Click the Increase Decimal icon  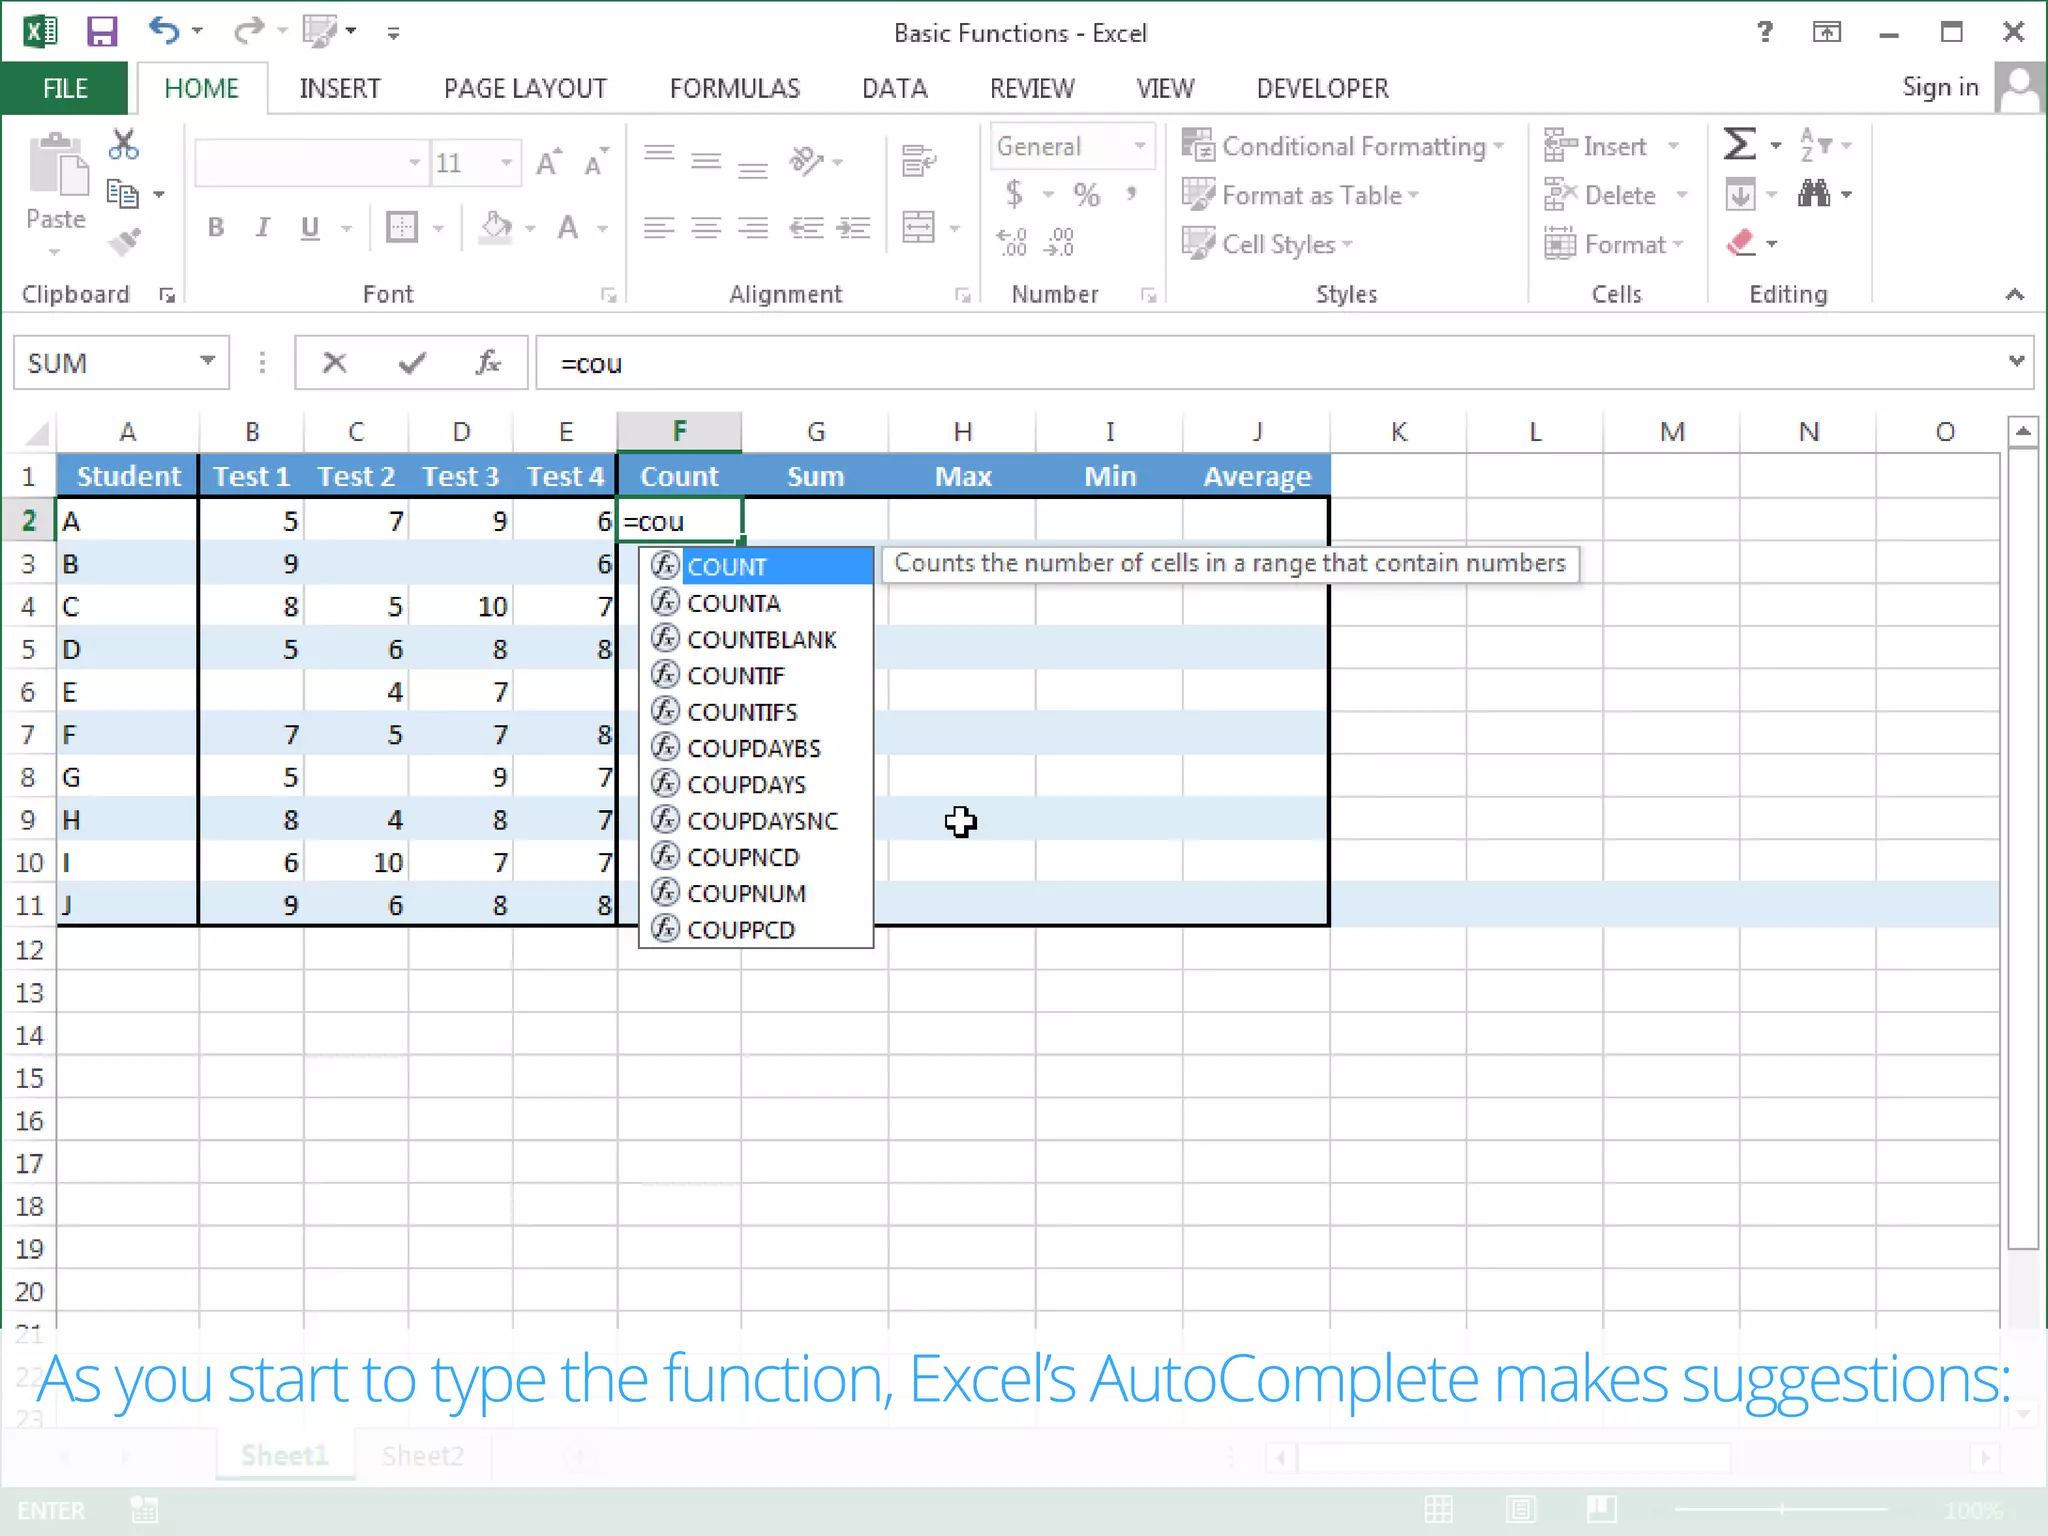[1012, 241]
